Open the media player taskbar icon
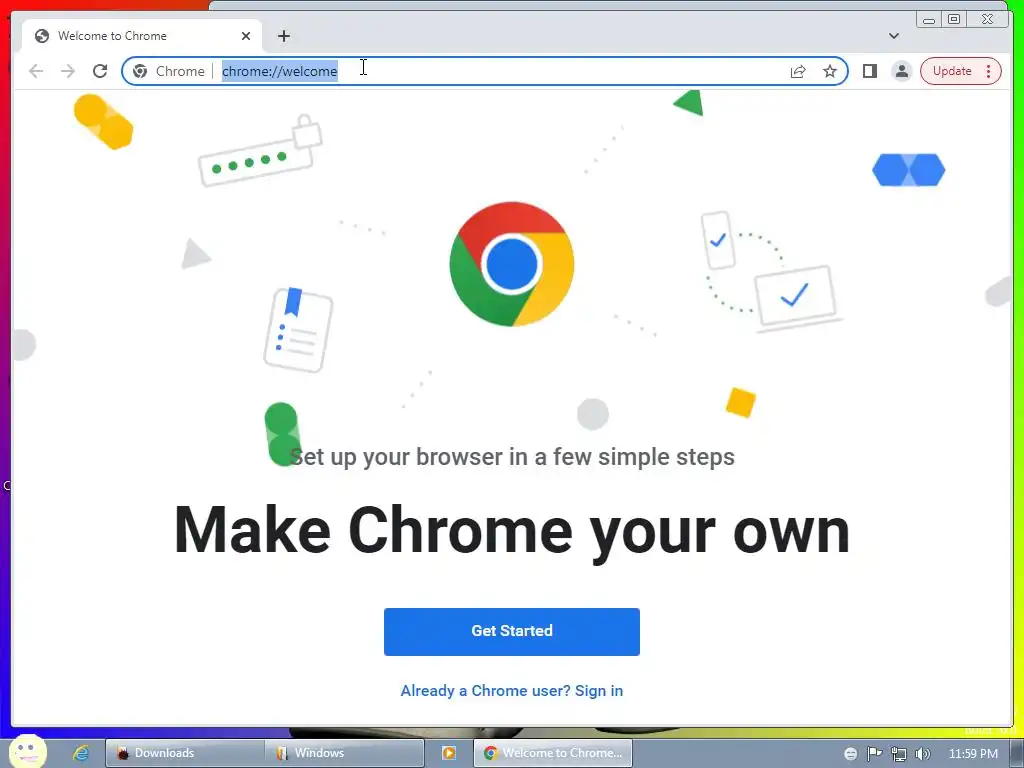1024x768 pixels. pyautogui.click(x=449, y=753)
